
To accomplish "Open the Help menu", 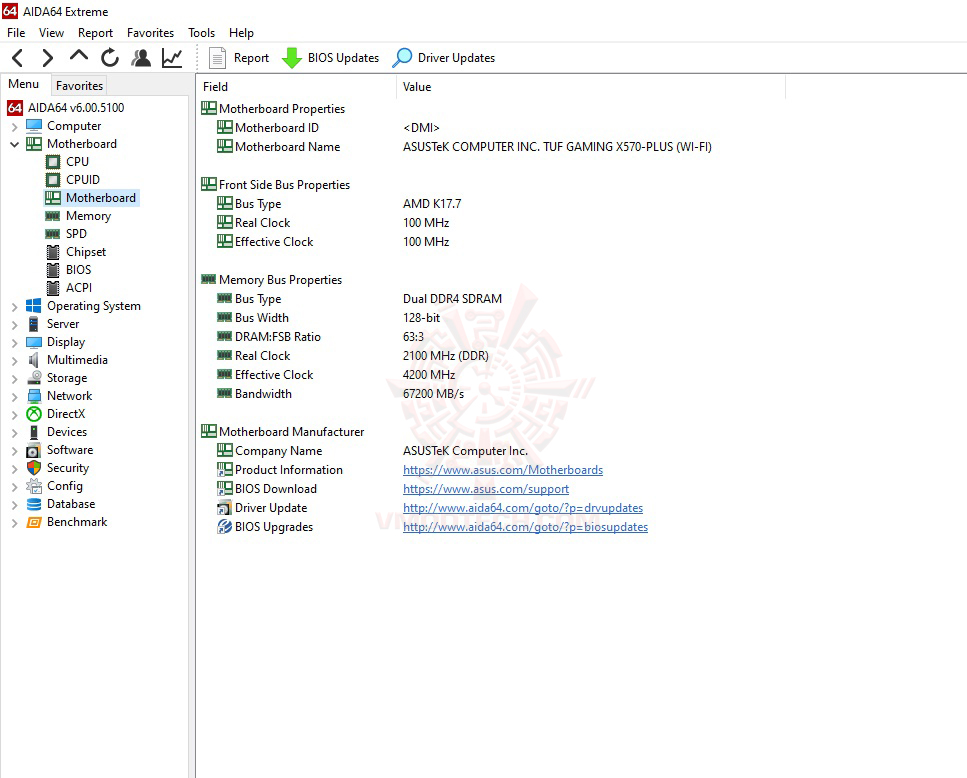I will pos(241,33).
